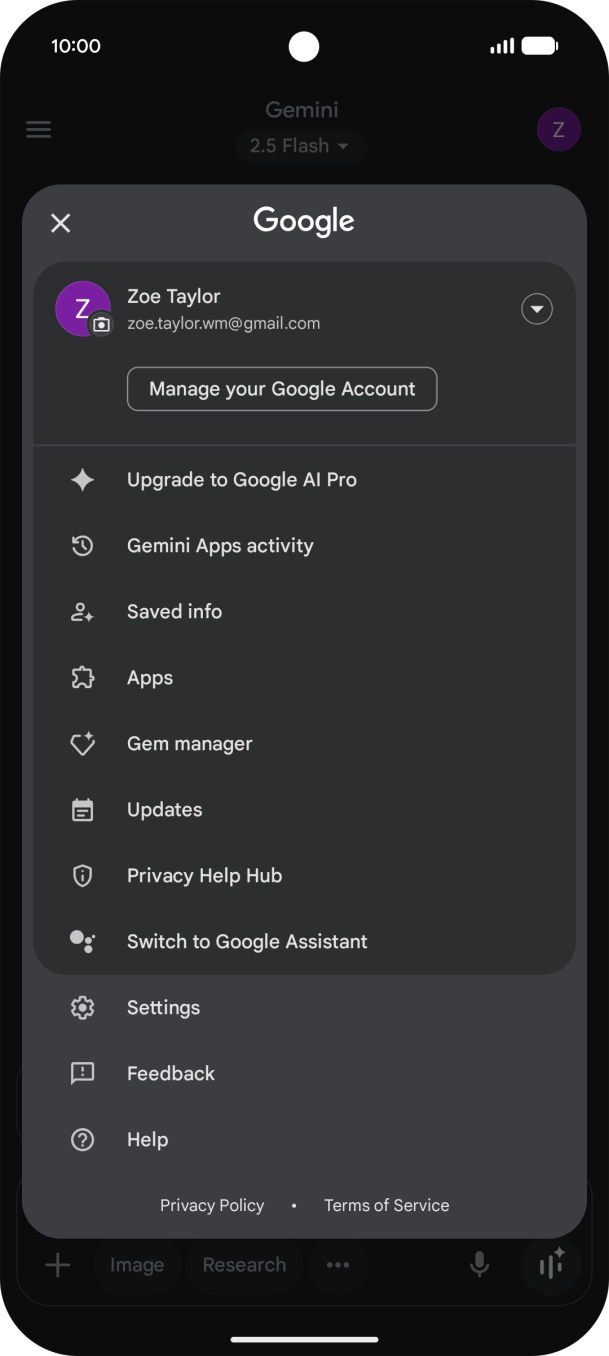The height and width of the screenshot is (1356, 609).
Task: Click the Apps puzzle piece icon
Action: pyautogui.click(x=82, y=678)
